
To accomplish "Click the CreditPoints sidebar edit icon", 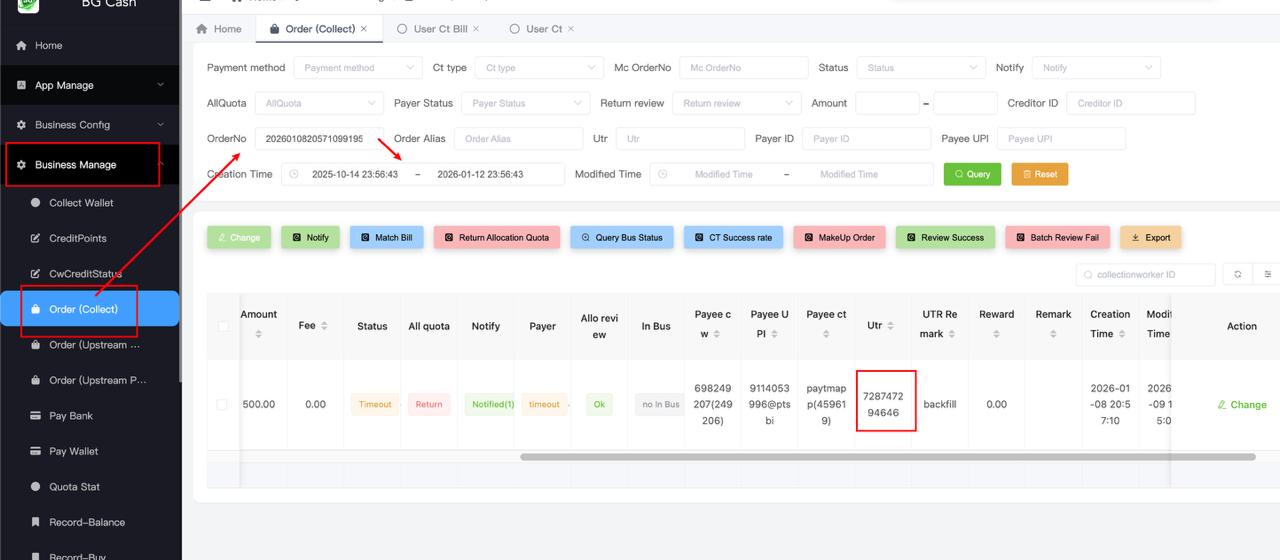I will pos(36,238).
